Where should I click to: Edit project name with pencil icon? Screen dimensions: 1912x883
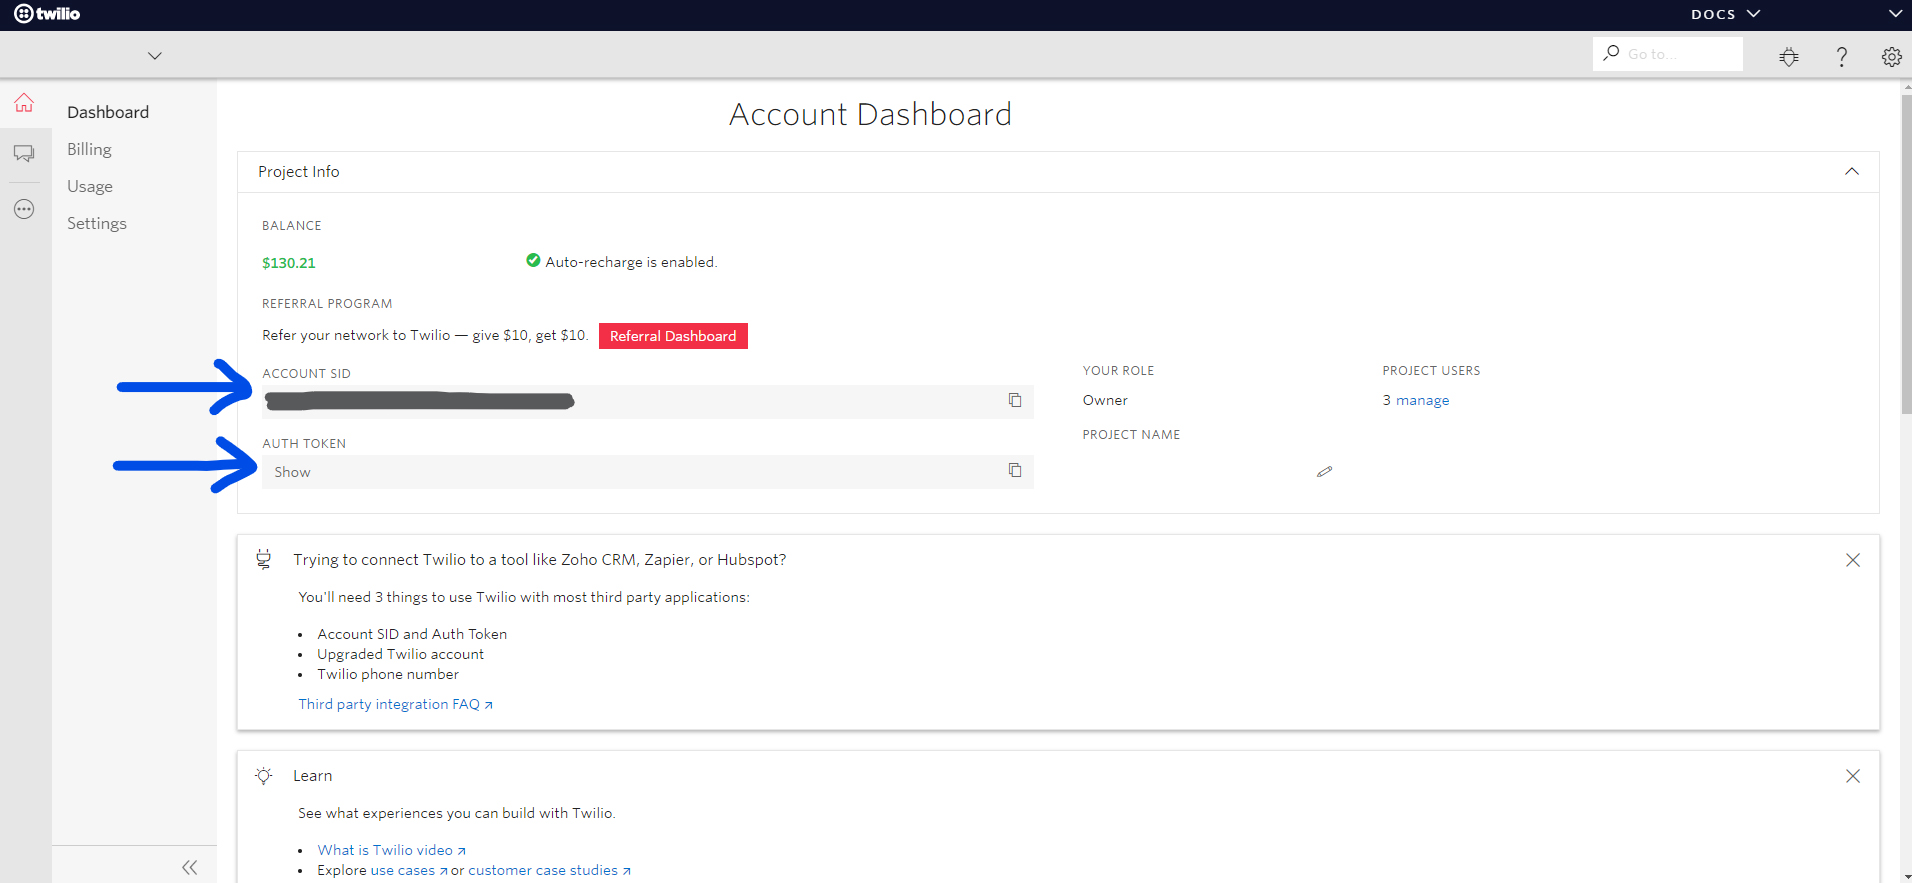pyautogui.click(x=1324, y=471)
